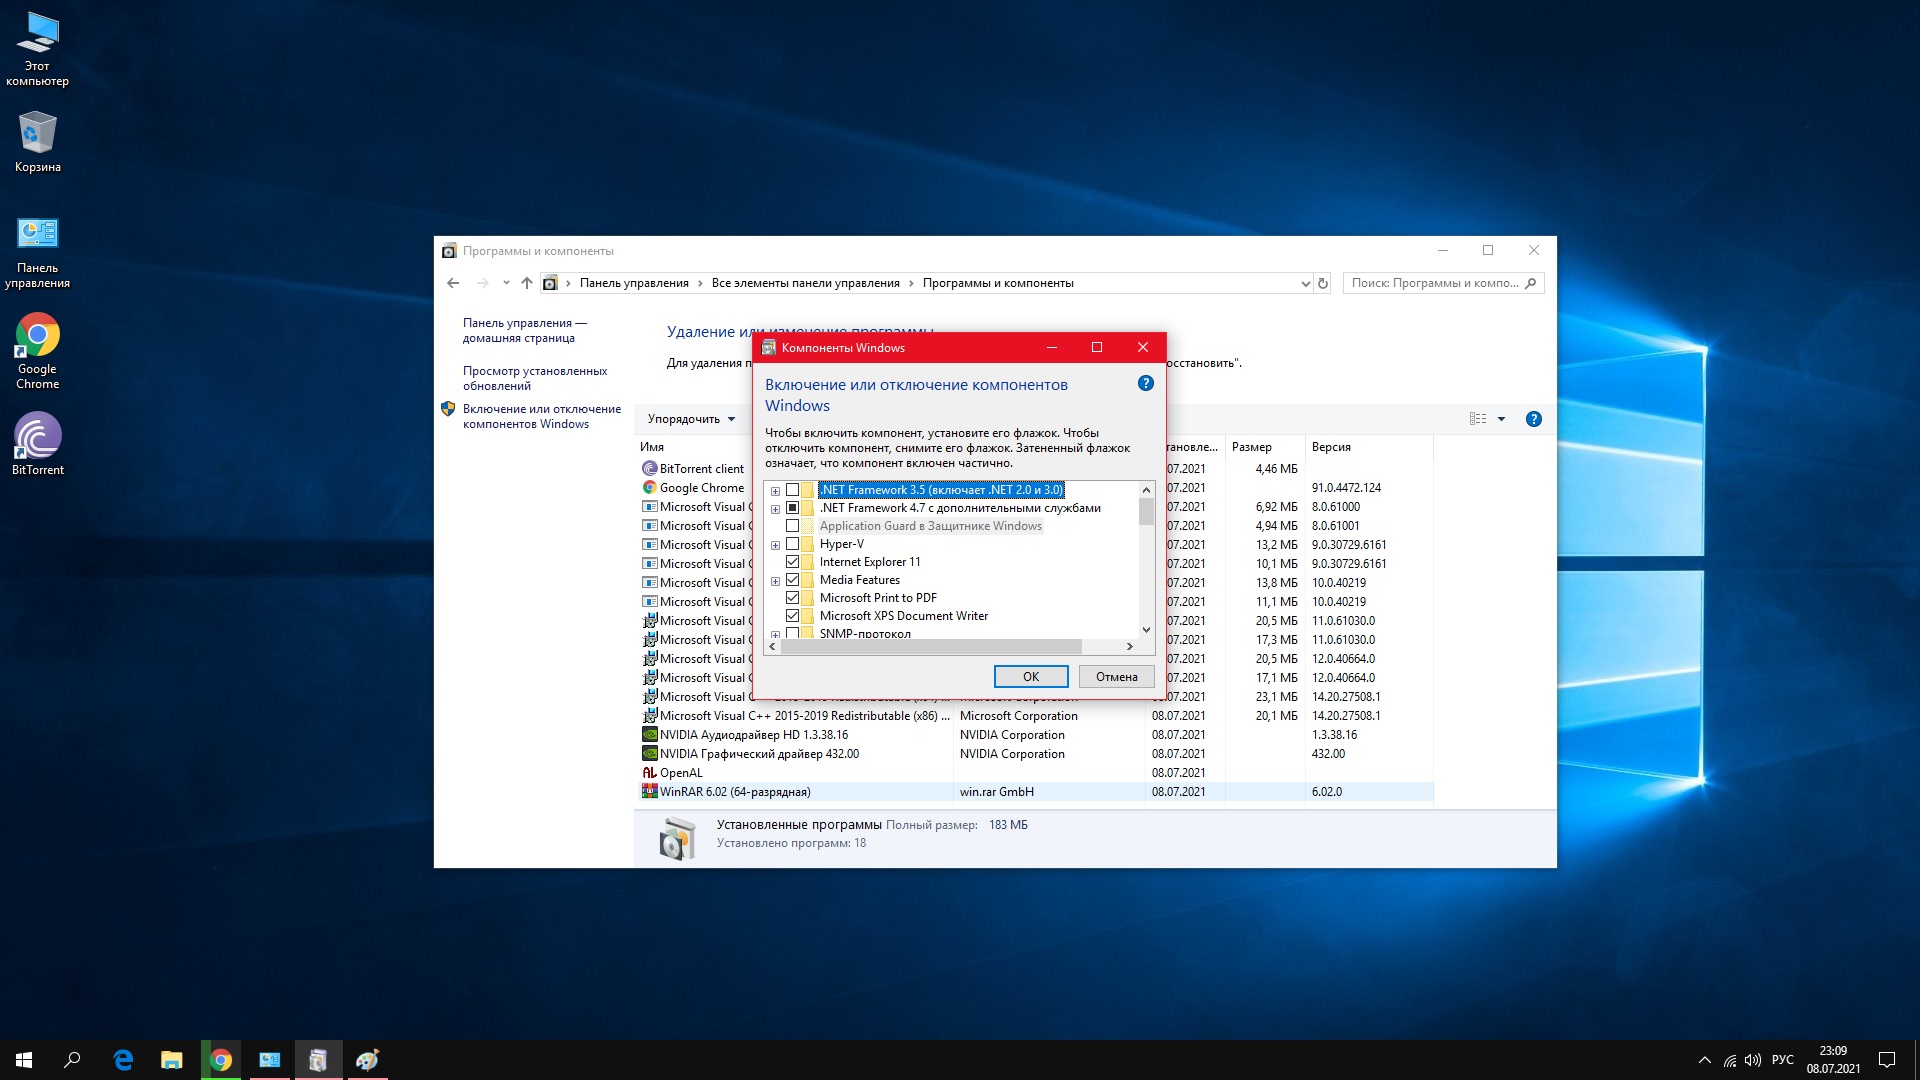Open the This Computer desktop icon

click(37, 49)
